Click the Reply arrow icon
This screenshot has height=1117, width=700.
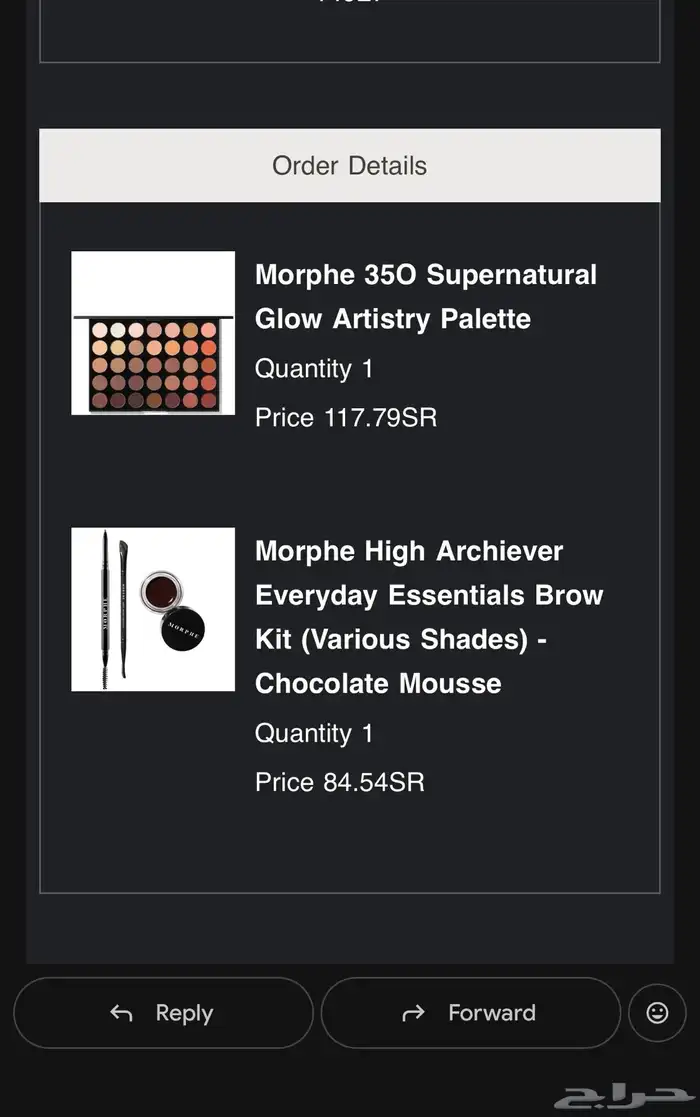tap(121, 1013)
